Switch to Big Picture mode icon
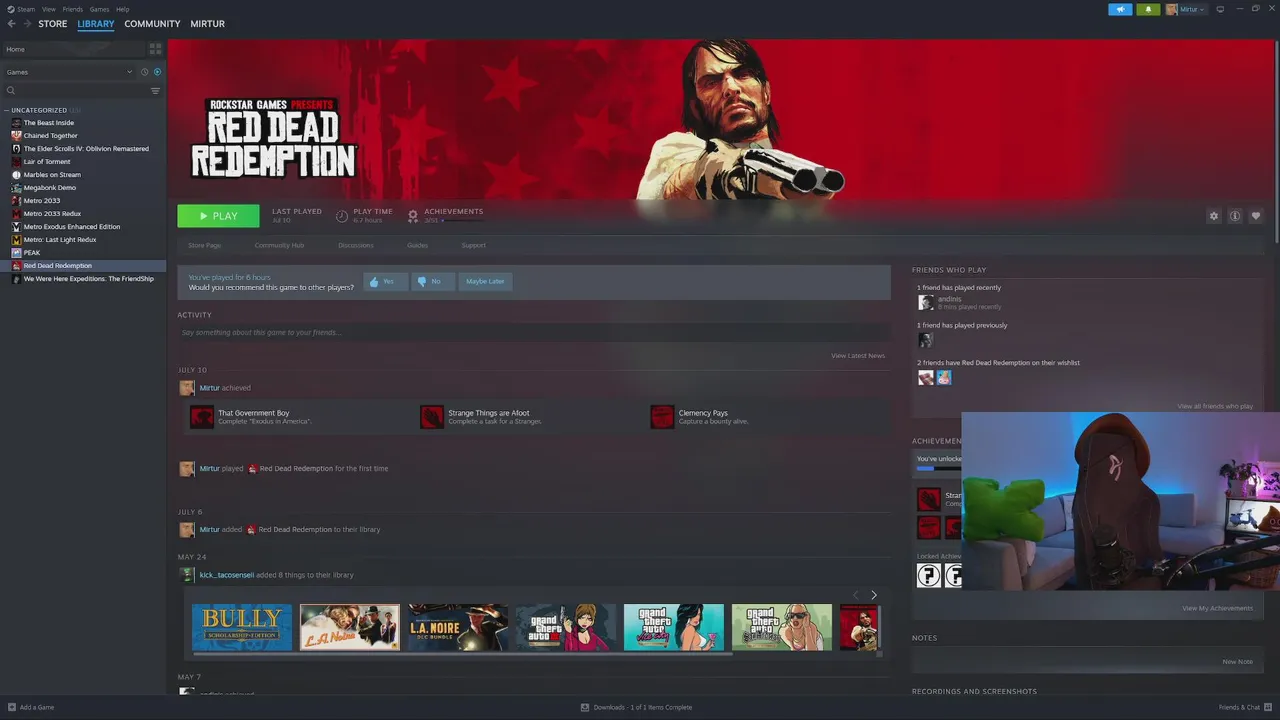1280x720 pixels. pyautogui.click(x=1220, y=9)
